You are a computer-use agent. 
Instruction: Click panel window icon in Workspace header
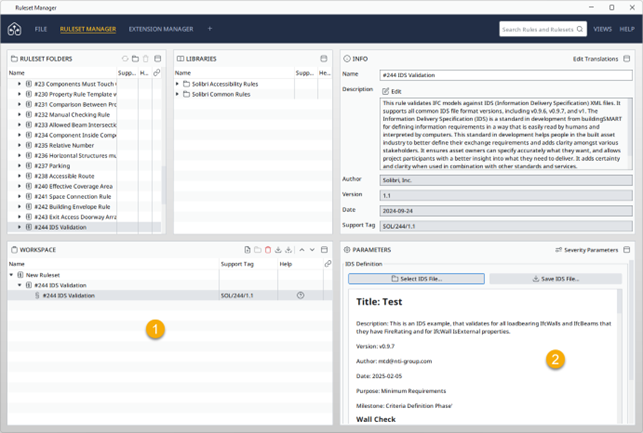(x=324, y=250)
